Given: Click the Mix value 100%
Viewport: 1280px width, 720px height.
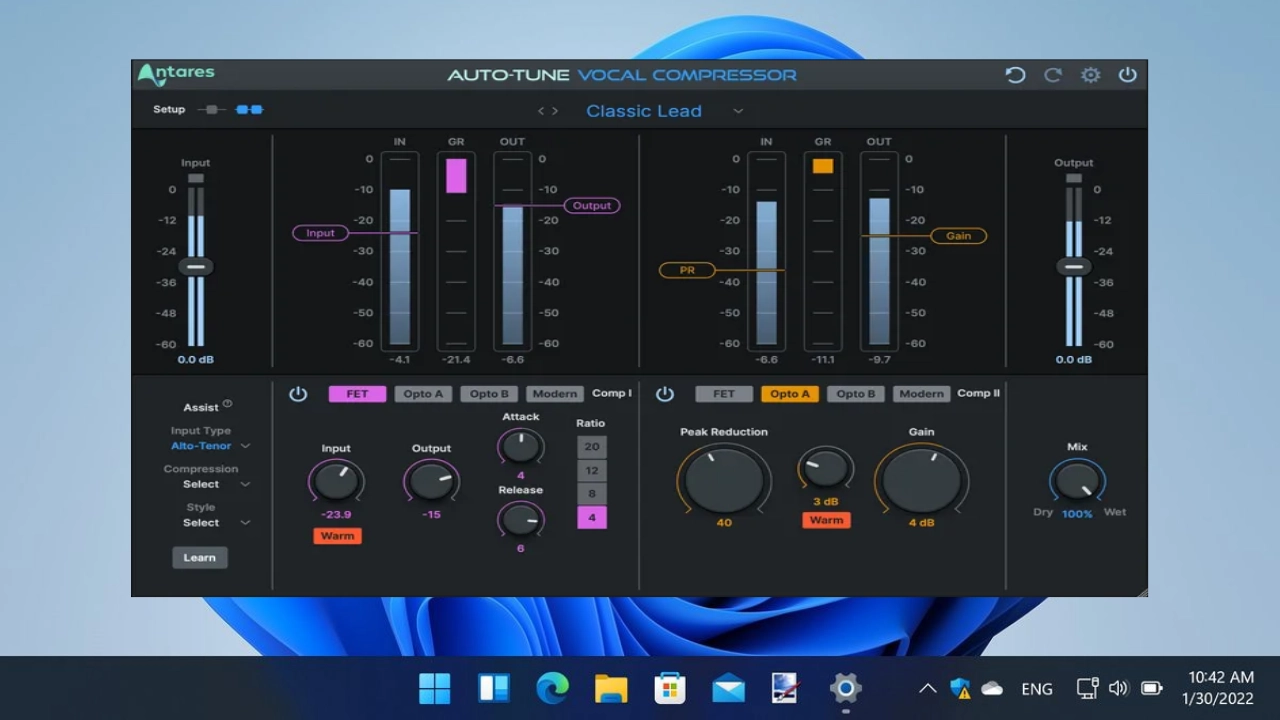Looking at the screenshot, I should click(1077, 514).
